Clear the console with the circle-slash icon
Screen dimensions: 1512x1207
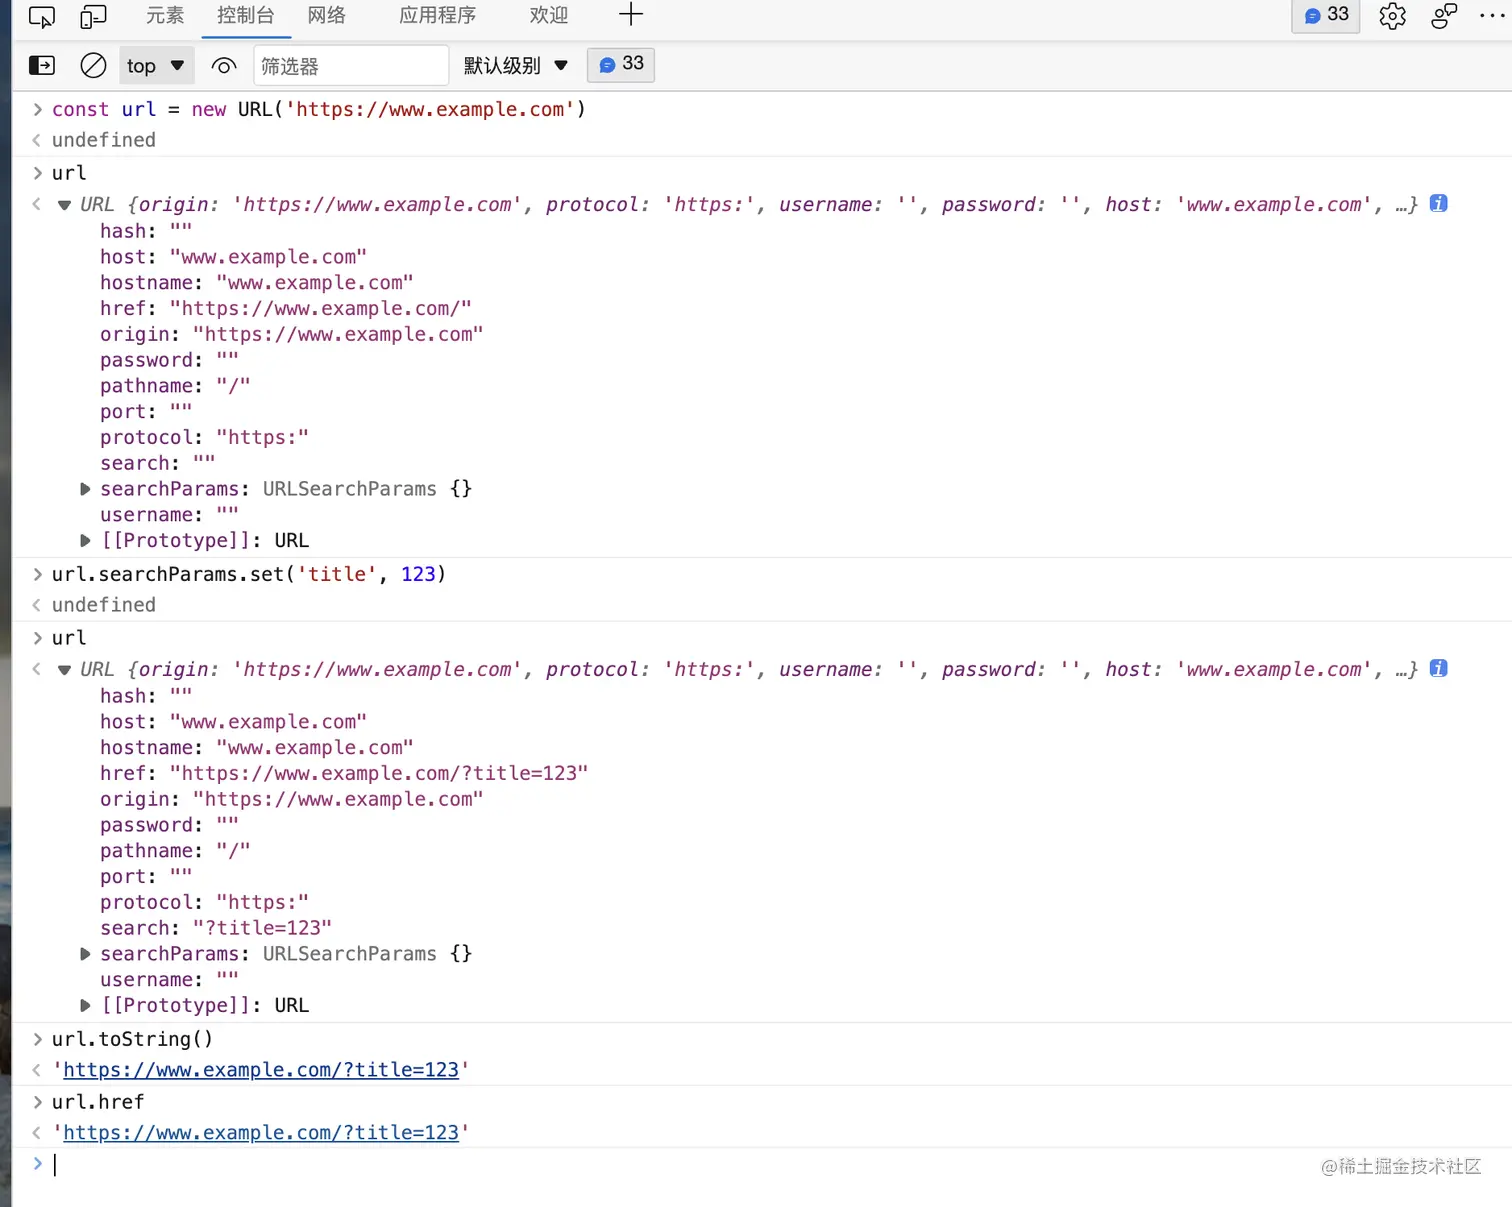(x=93, y=66)
